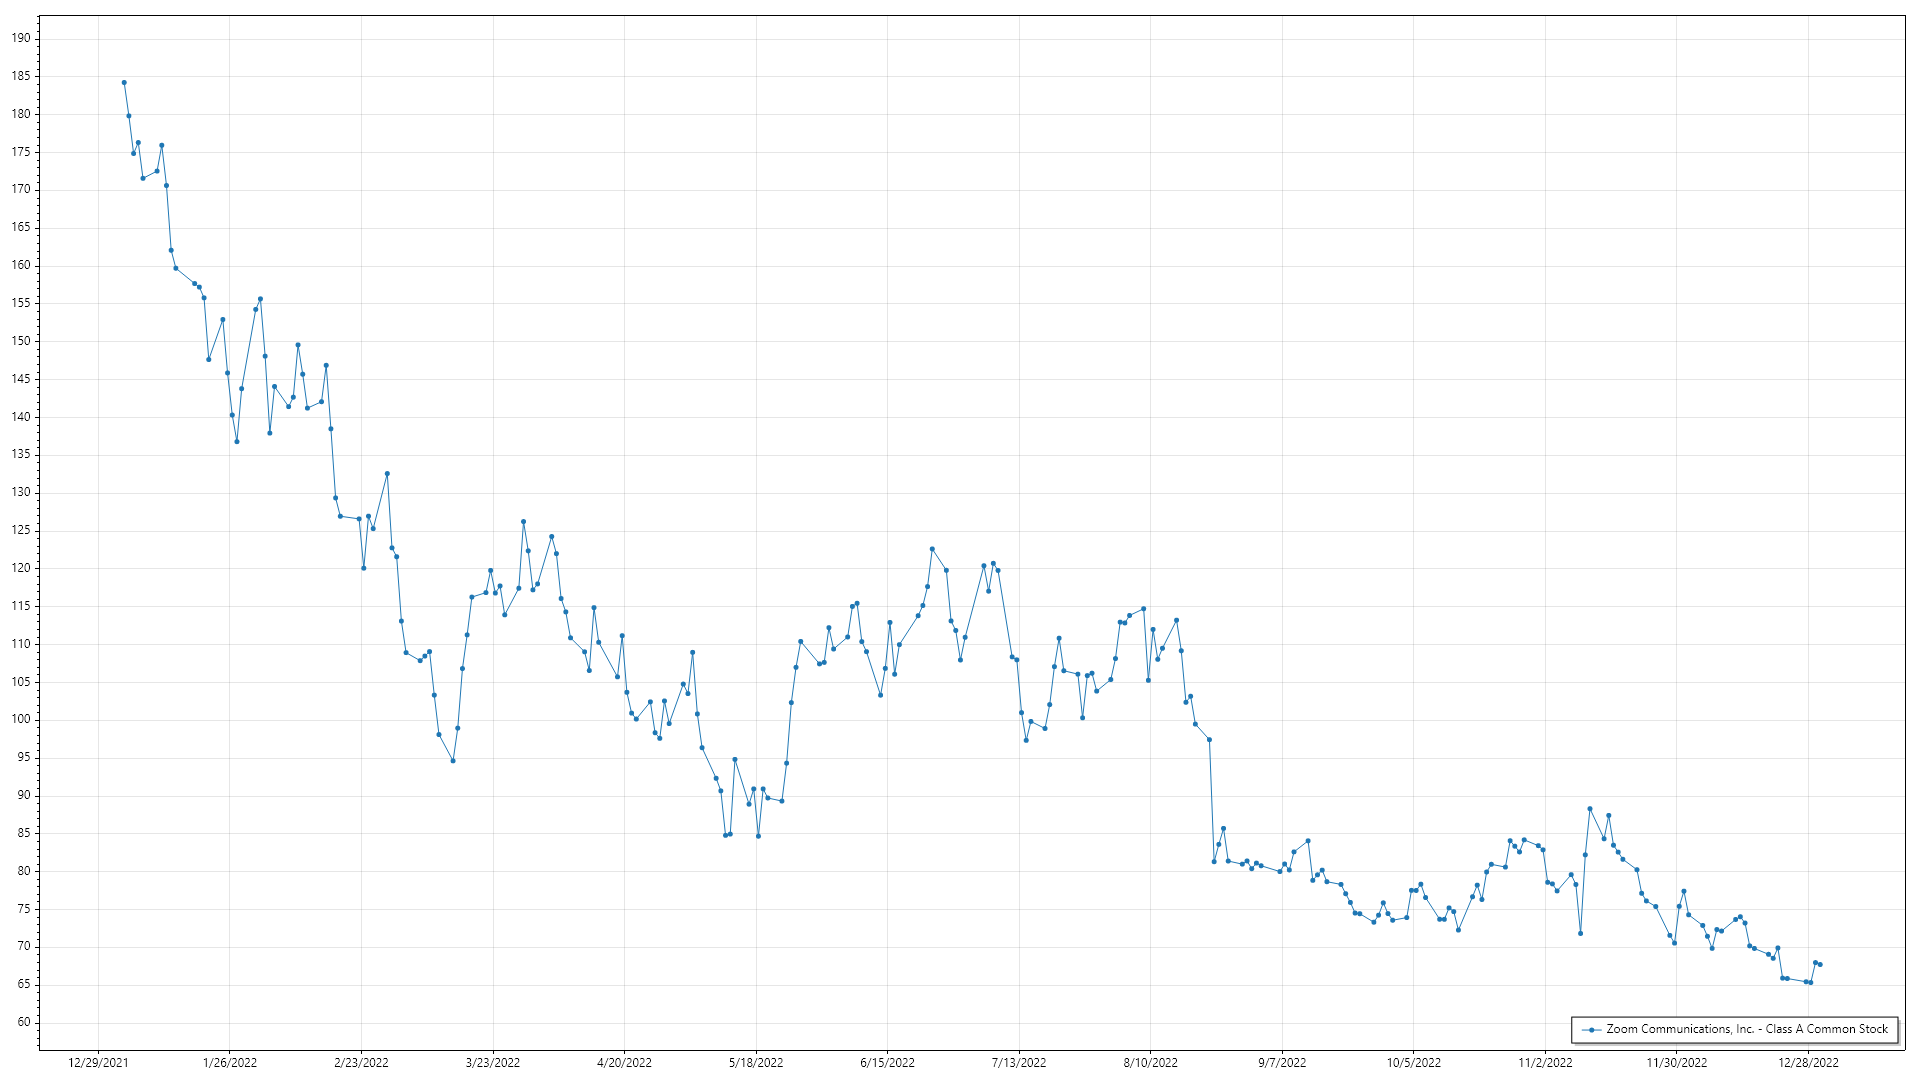Click the 2/23/2022 x-axis date label
This screenshot has width=1920, height=1080.
(x=361, y=1063)
